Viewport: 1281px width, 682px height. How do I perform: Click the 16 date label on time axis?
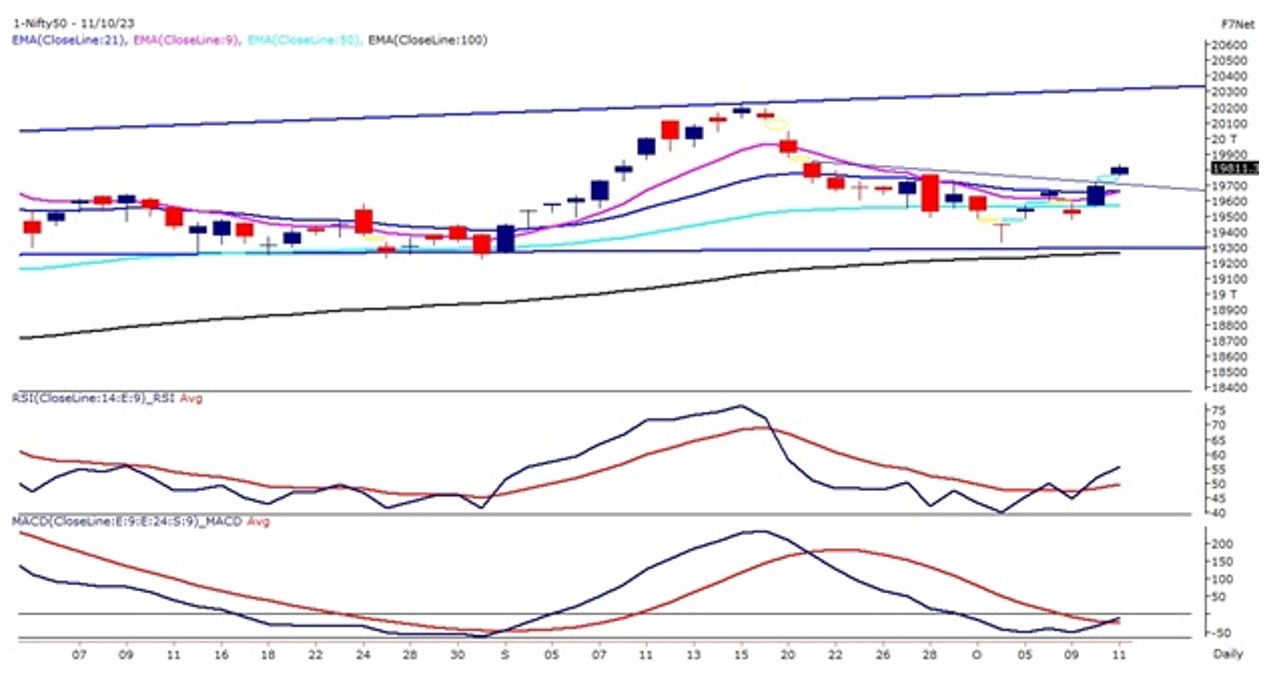pos(222,653)
